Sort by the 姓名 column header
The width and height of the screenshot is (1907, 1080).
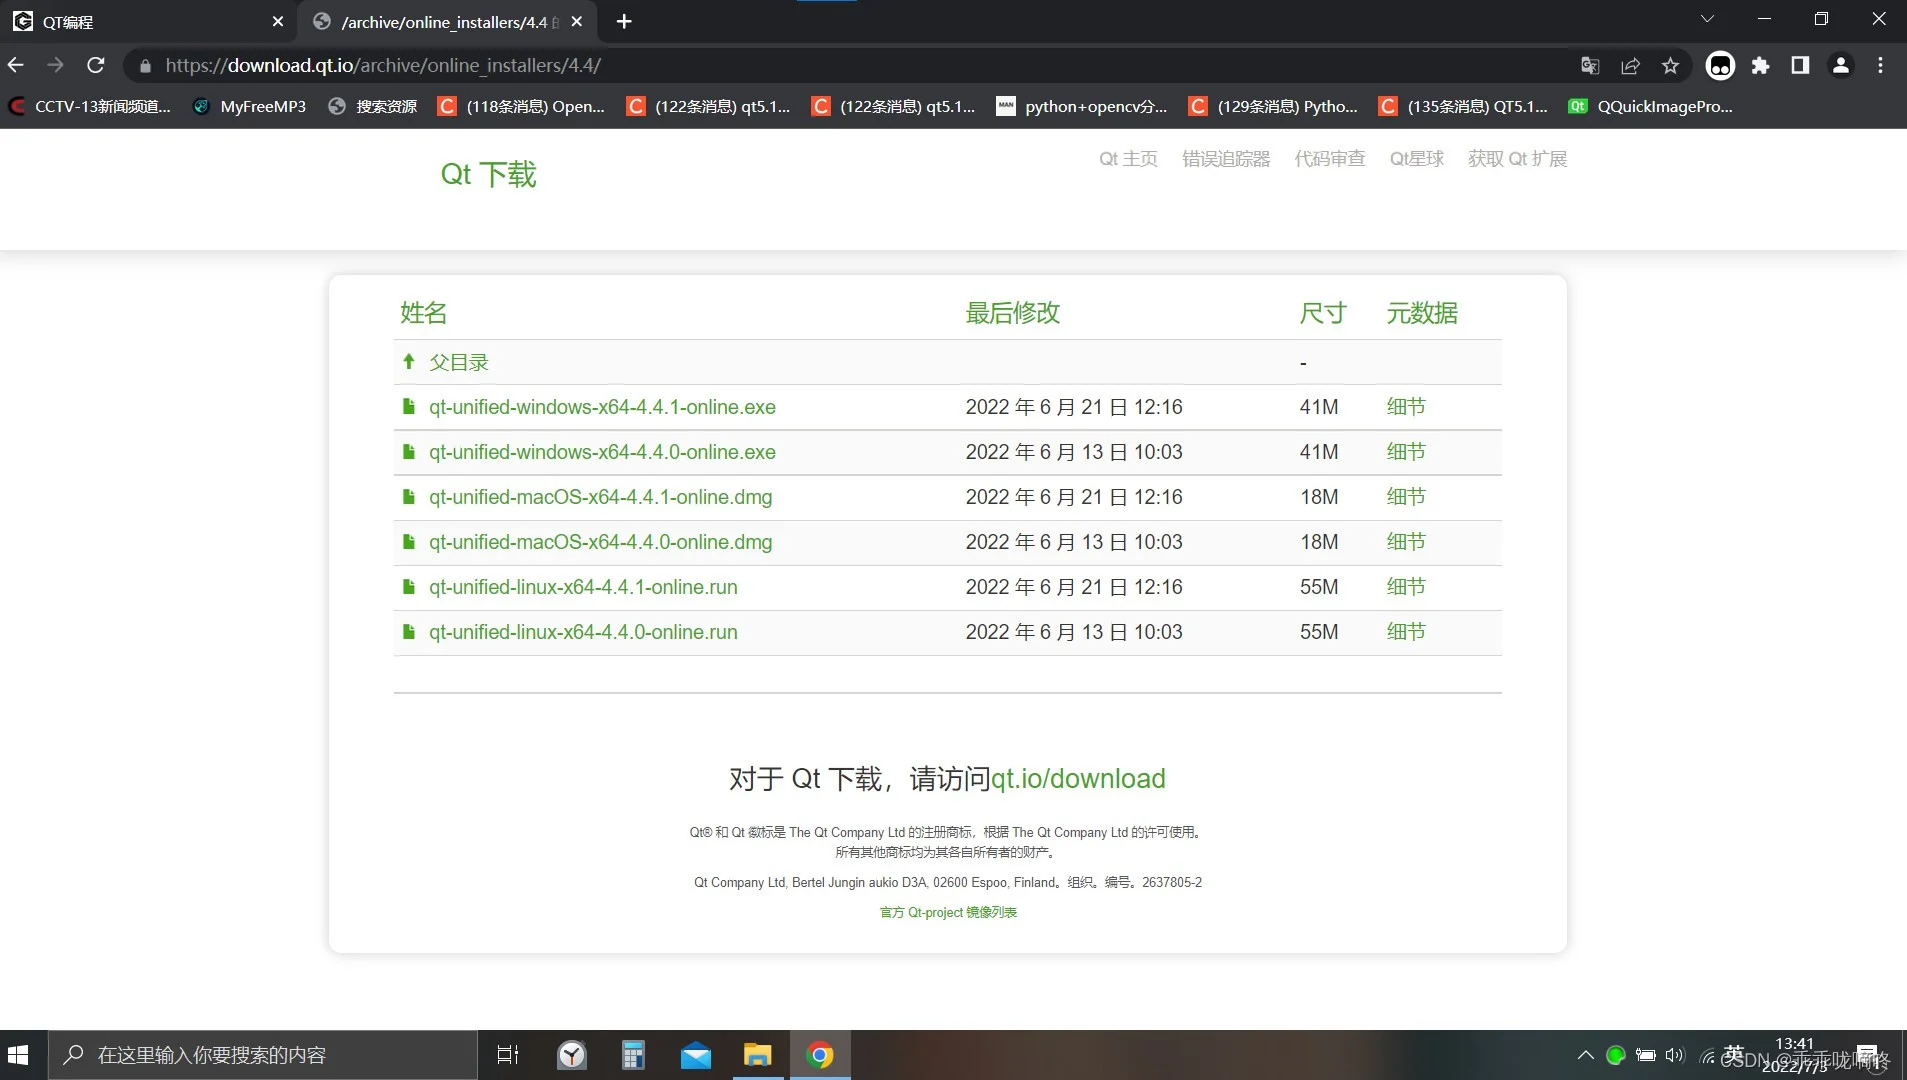[423, 313]
